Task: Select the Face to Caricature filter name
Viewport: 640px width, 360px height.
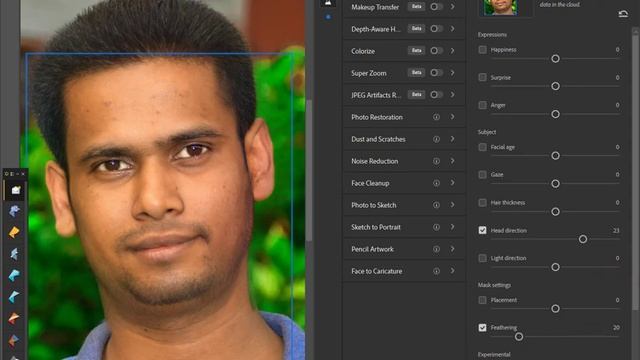Action: [x=377, y=271]
